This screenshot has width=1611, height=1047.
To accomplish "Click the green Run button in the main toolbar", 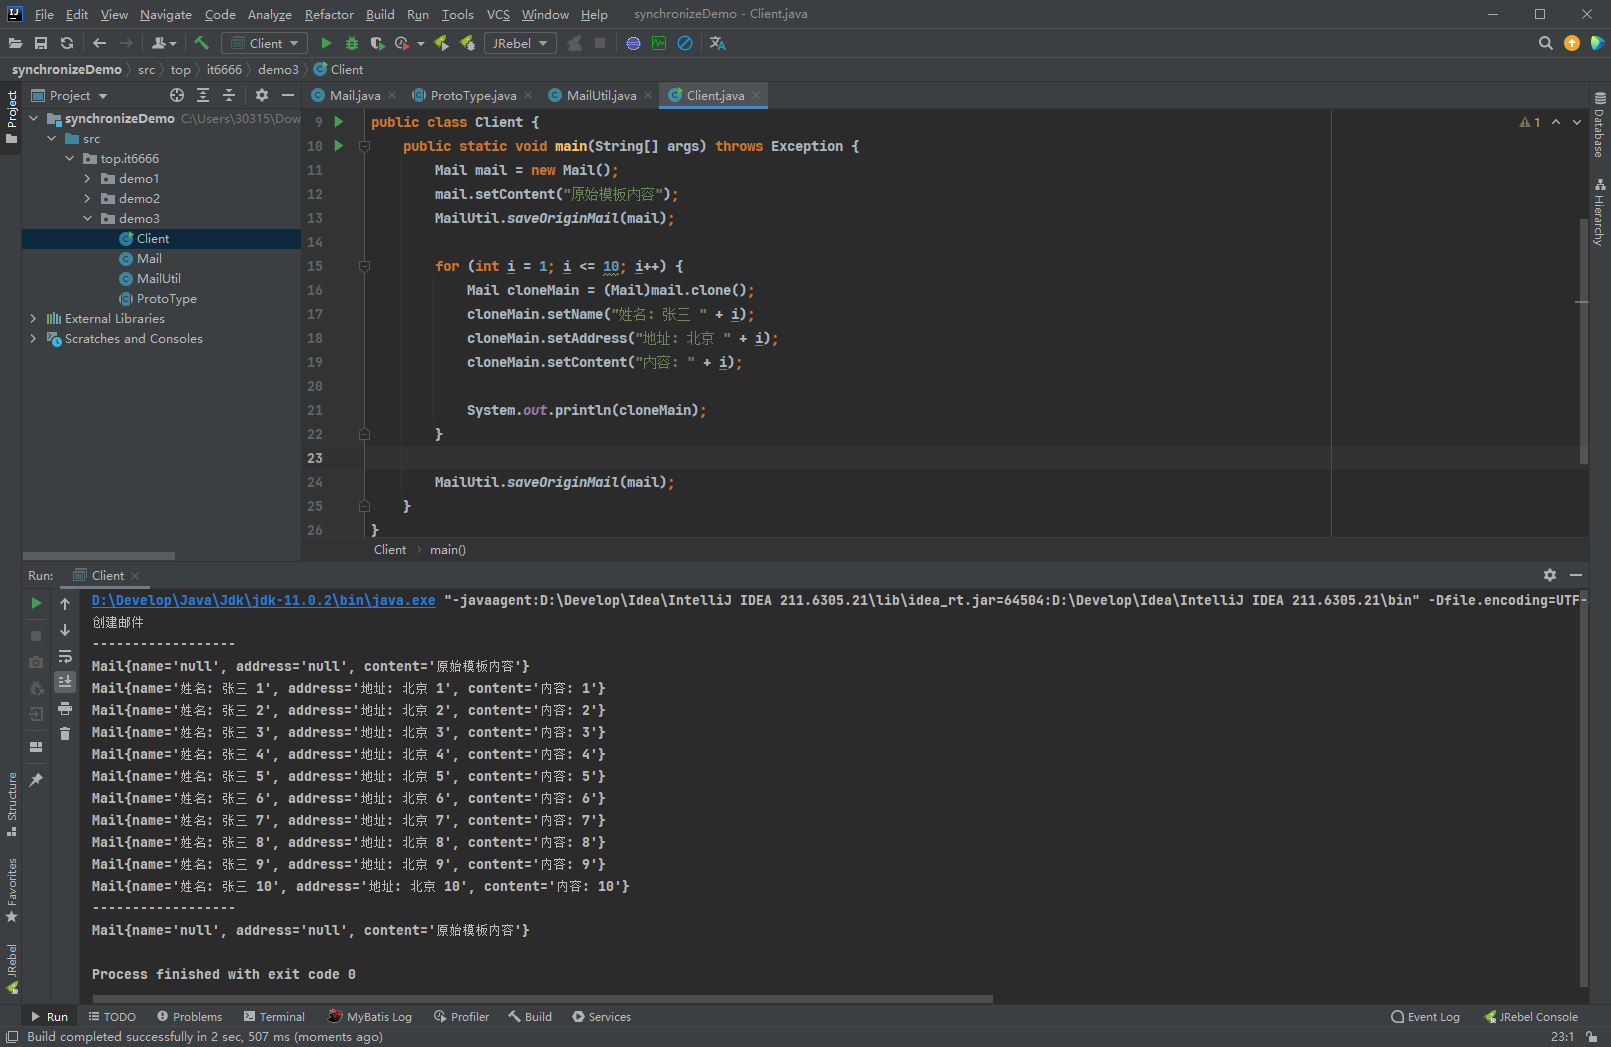I will pyautogui.click(x=326, y=43).
